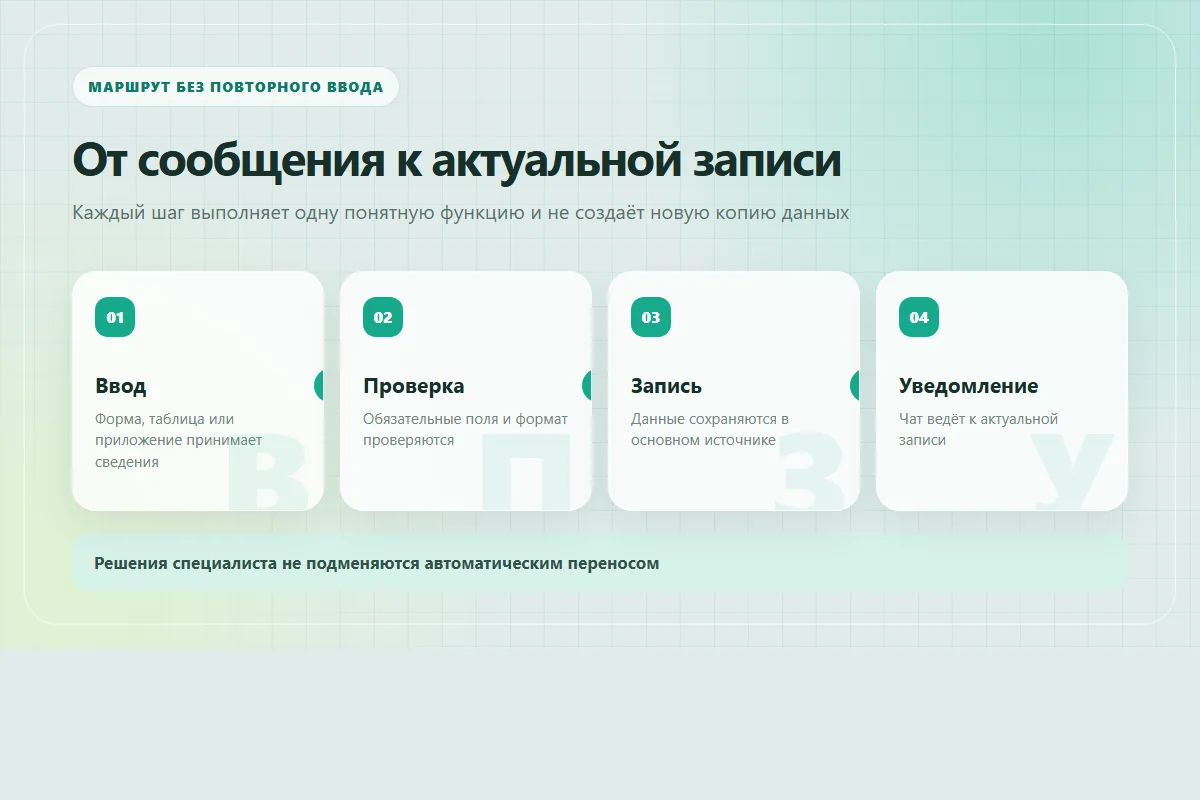Open the «Ввод» step card title
The height and width of the screenshot is (800, 1200).
tap(121, 386)
